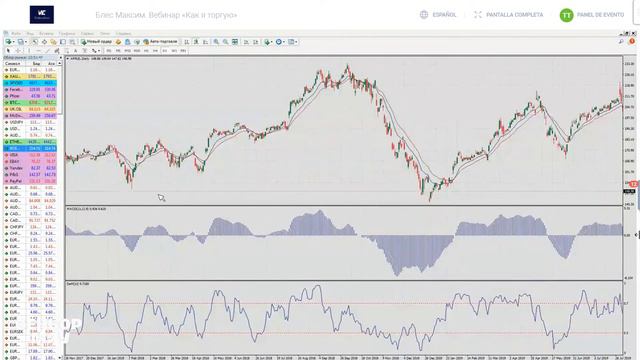640x360 pixels.
Task: Open the Indicators list icon
Action: (x=267, y=42)
